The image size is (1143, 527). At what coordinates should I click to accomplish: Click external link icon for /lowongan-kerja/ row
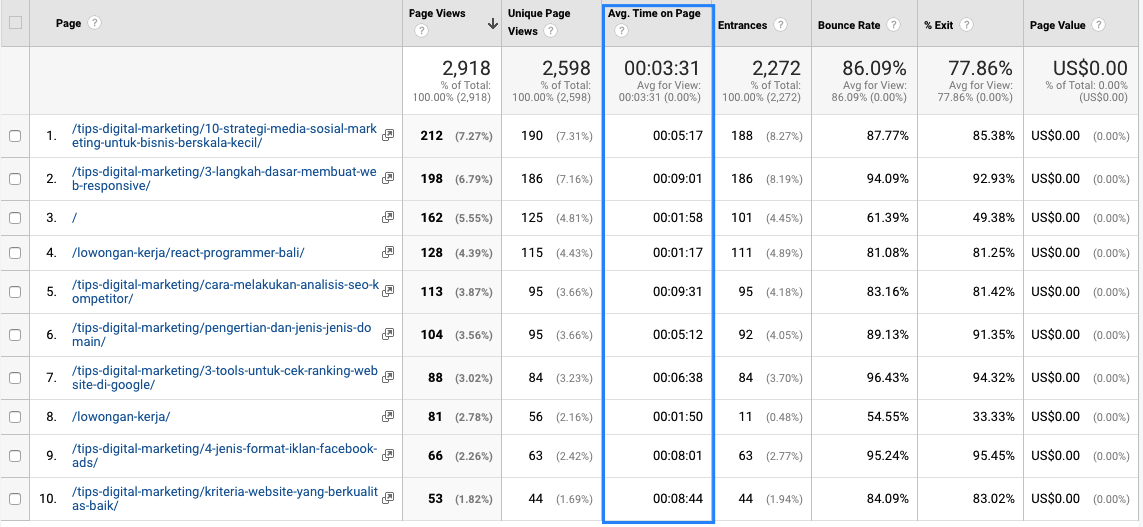(x=388, y=416)
